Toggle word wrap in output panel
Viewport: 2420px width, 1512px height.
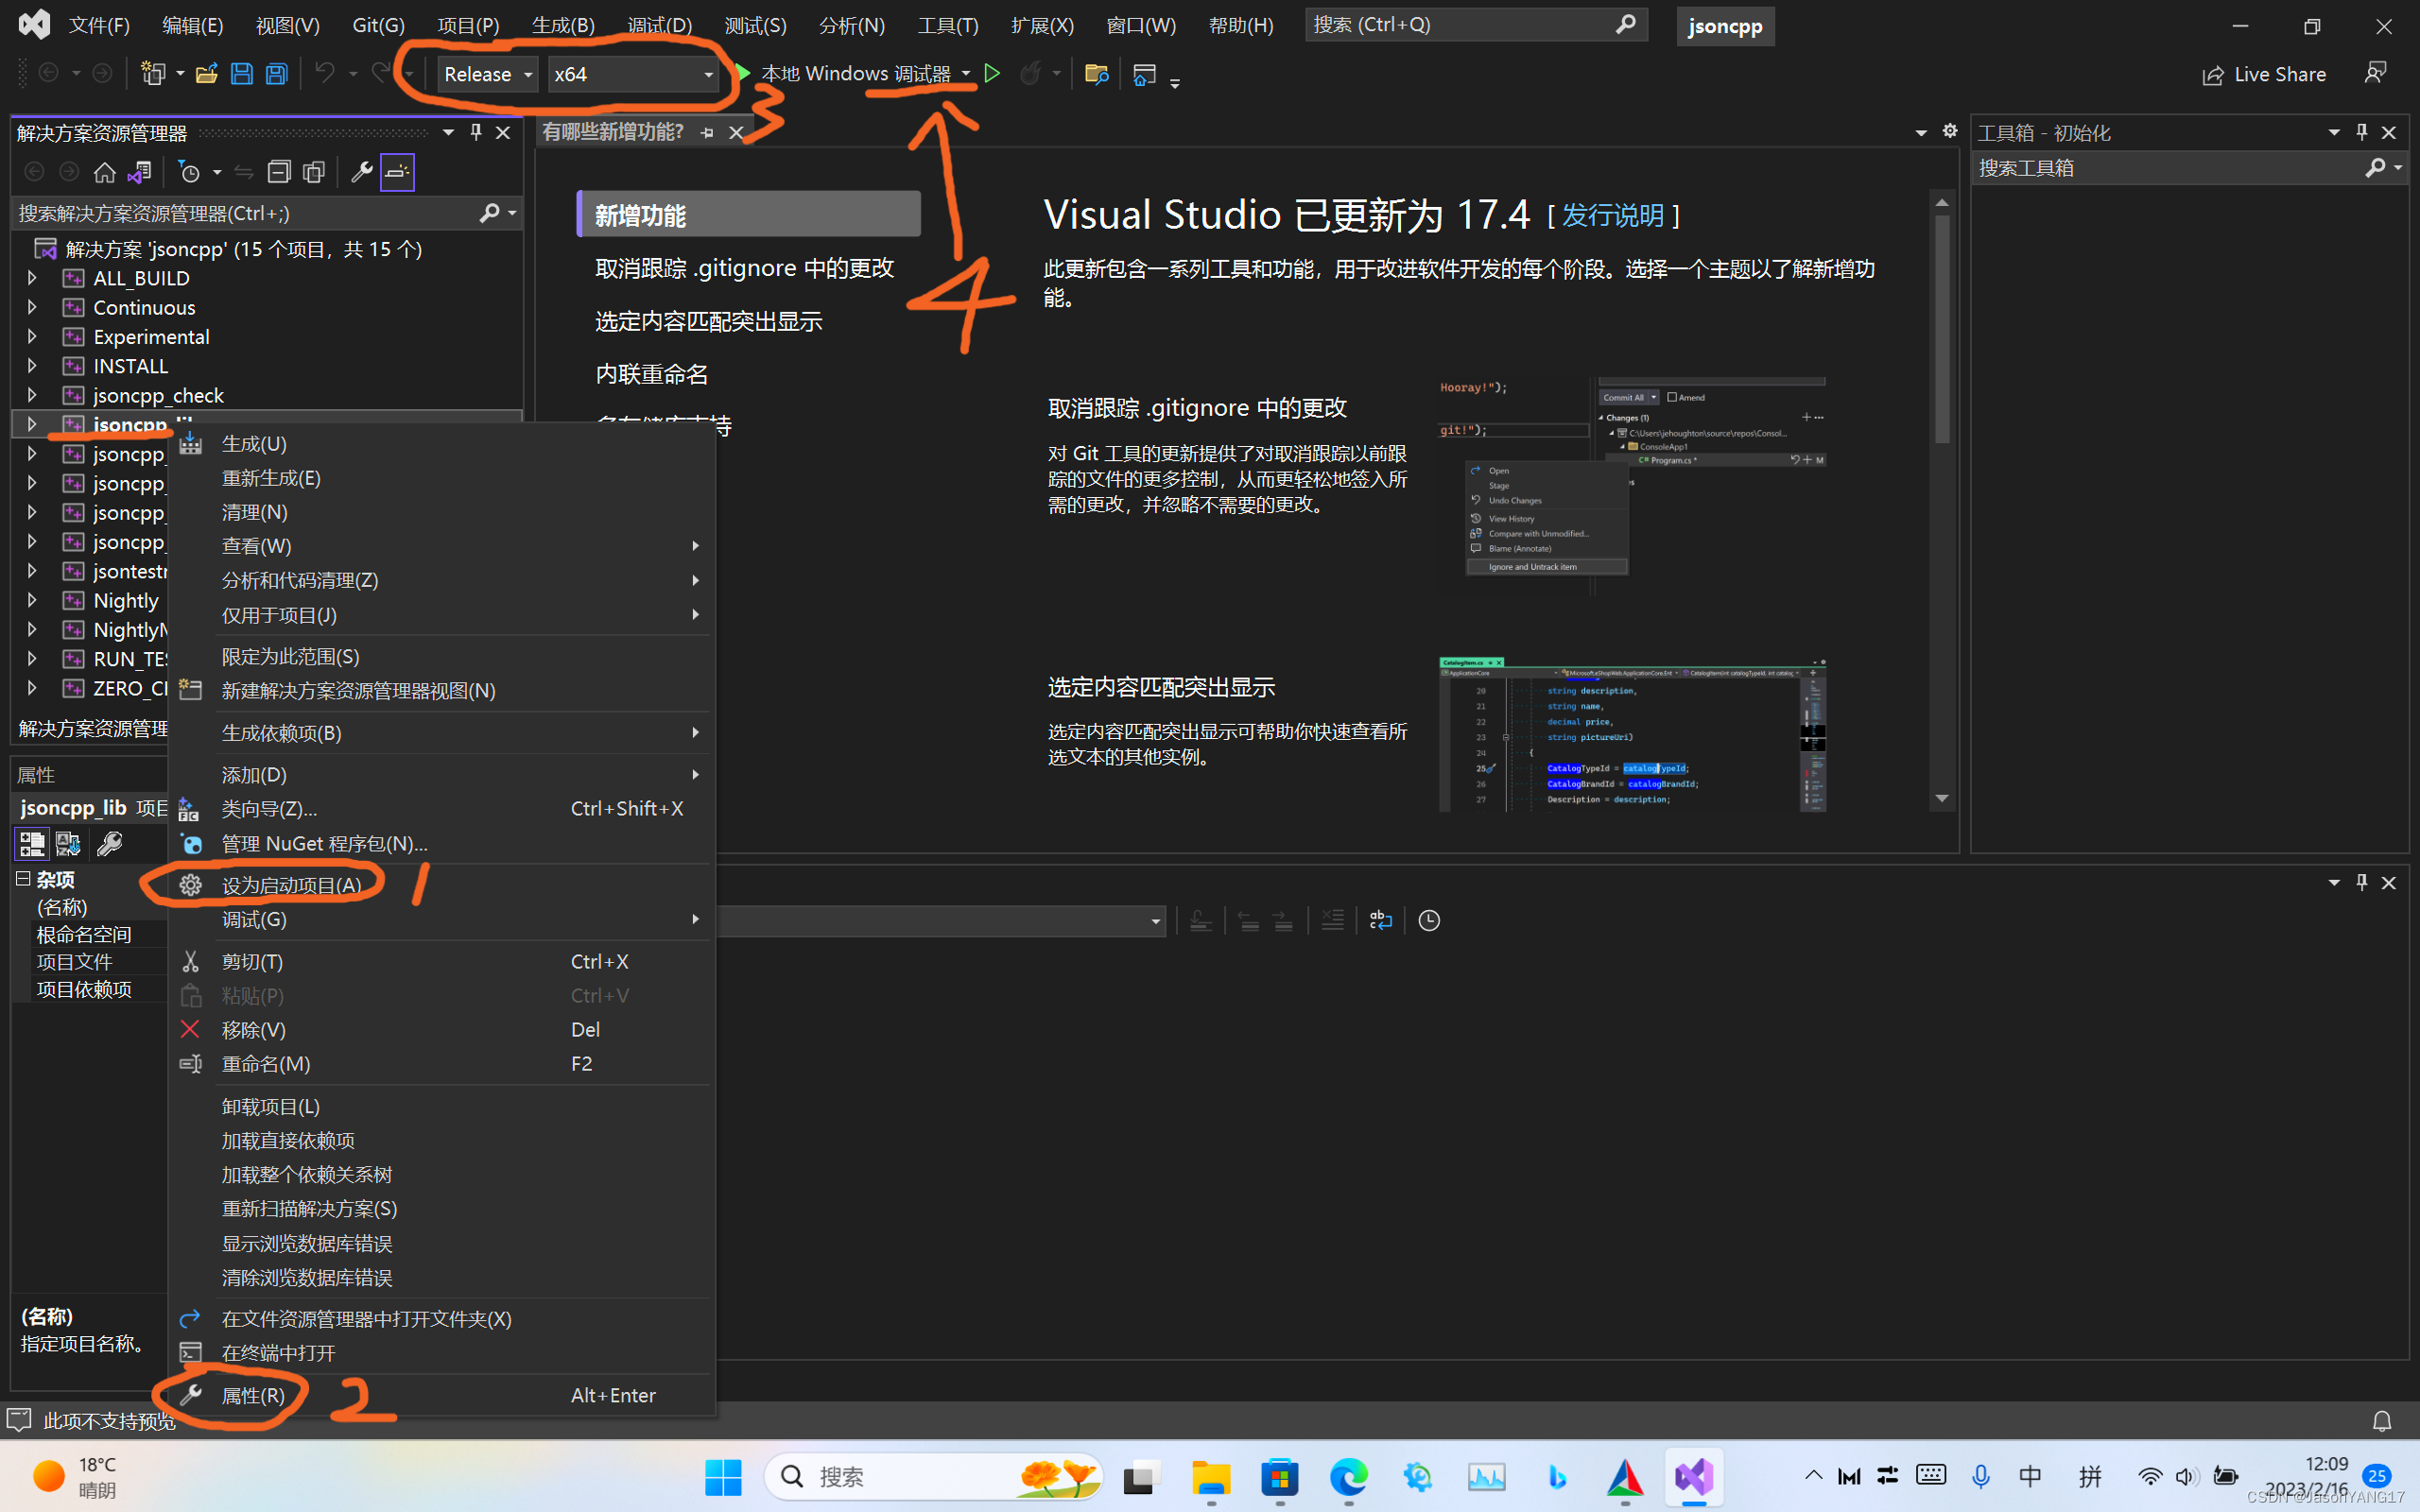[x=1380, y=920]
